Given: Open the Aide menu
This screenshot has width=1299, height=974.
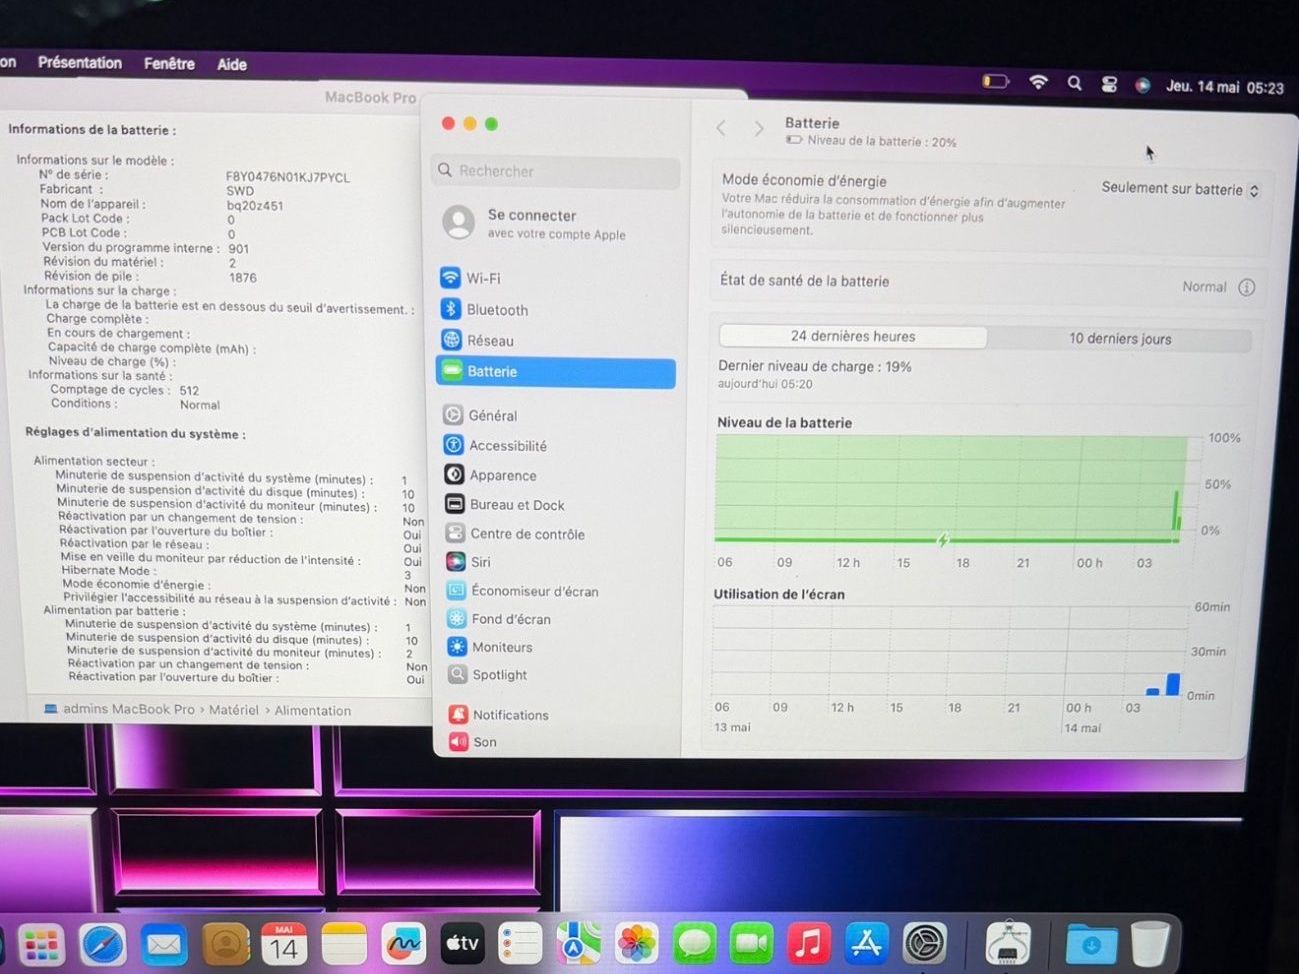Looking at the screenshot, I should (232, 65).
